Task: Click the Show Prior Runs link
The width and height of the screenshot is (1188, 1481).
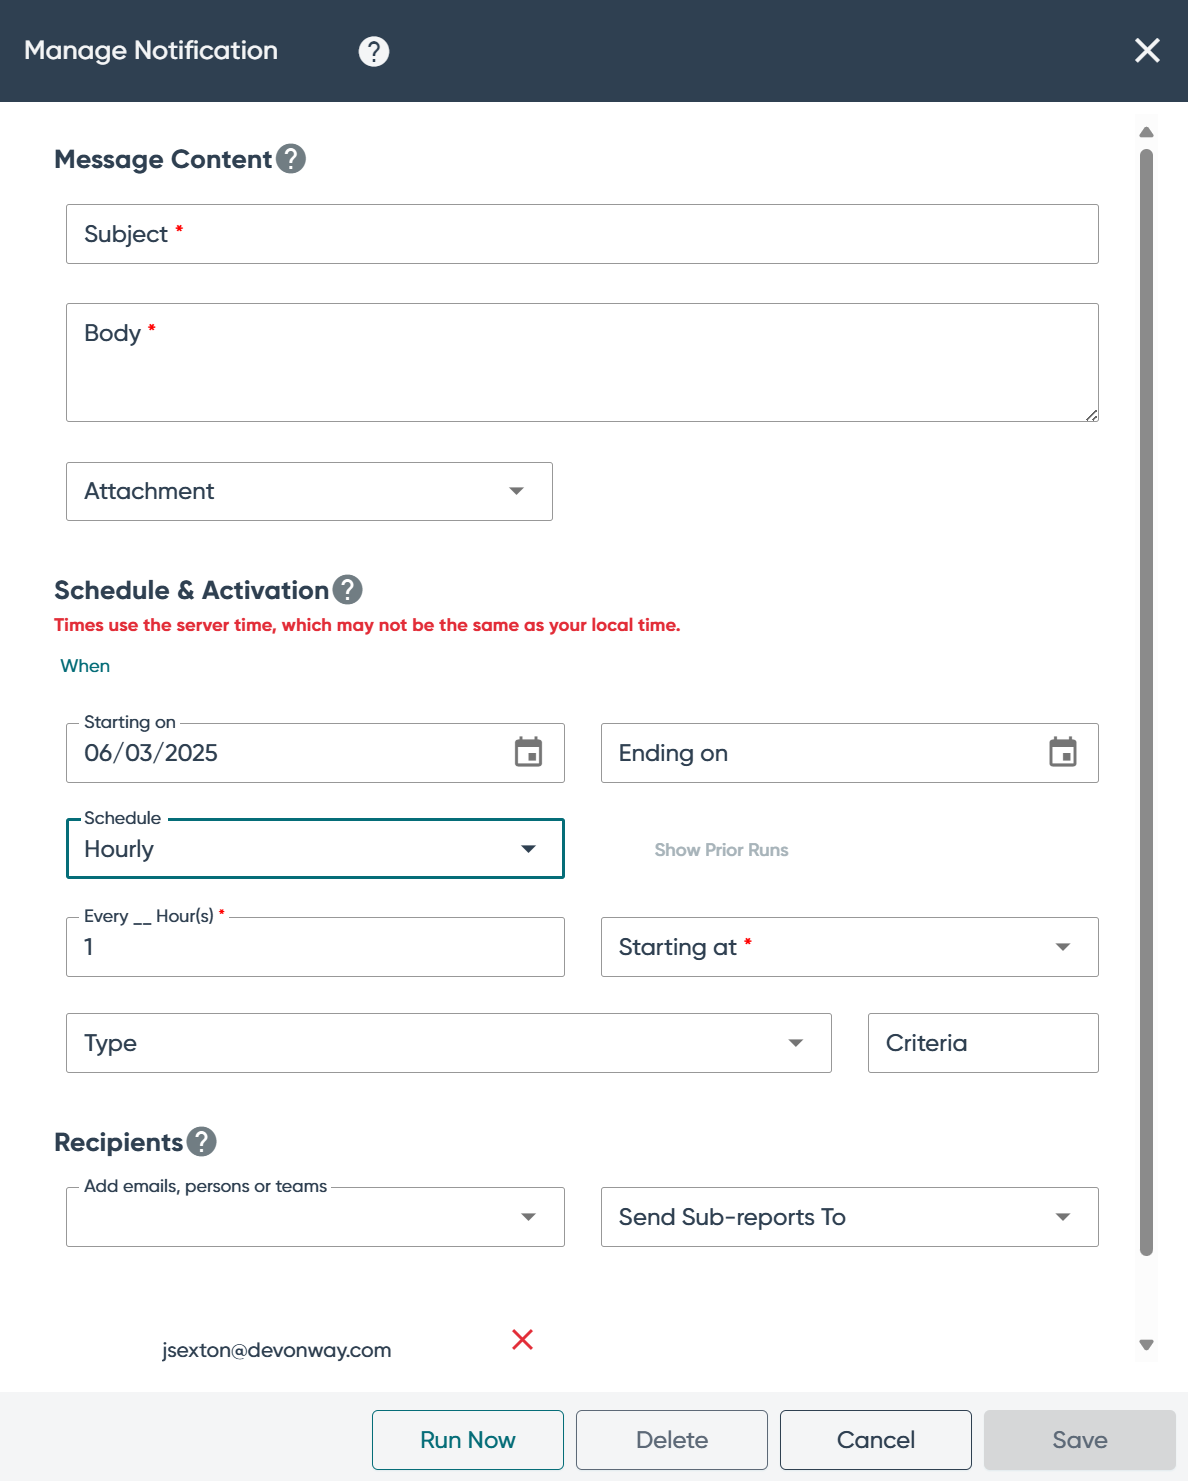Action: 721,850
